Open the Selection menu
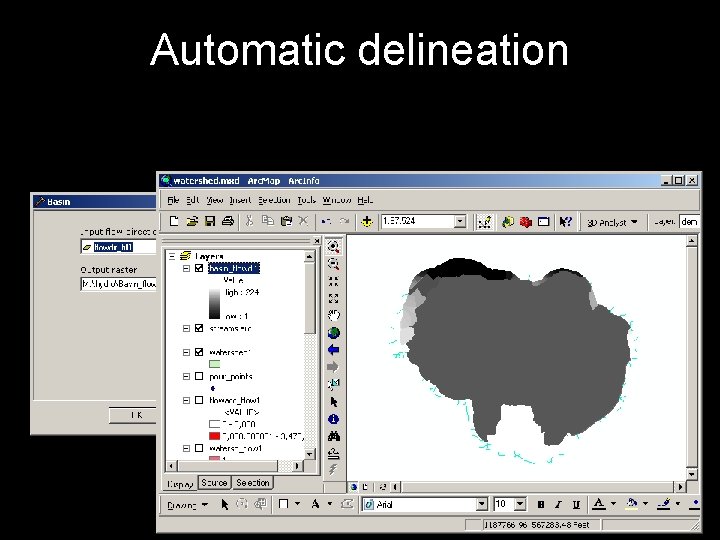Image resolution: width=720 pixels, height=540 pixels. [x=274, y=200]
